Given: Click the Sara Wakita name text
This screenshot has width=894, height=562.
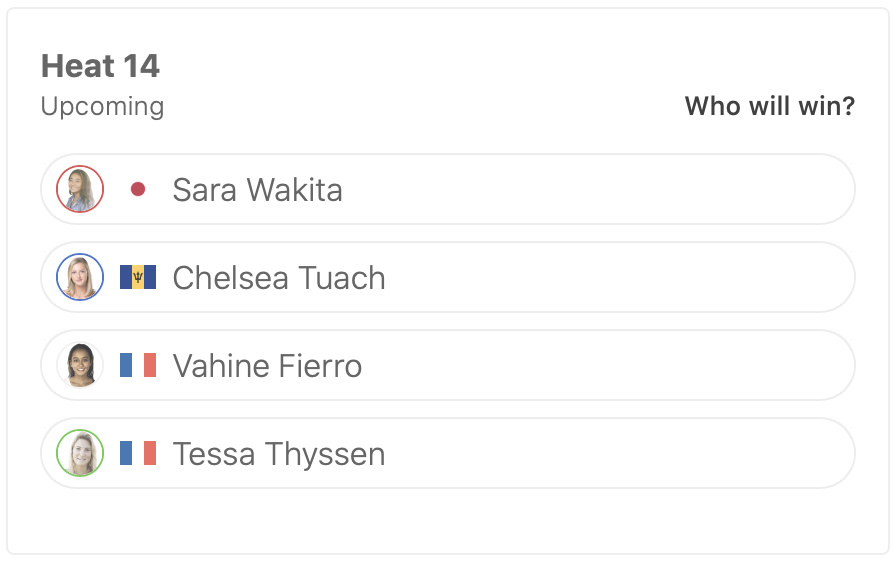Looking at the screenshot, I should pyautogui.click(x=257, y=189).
